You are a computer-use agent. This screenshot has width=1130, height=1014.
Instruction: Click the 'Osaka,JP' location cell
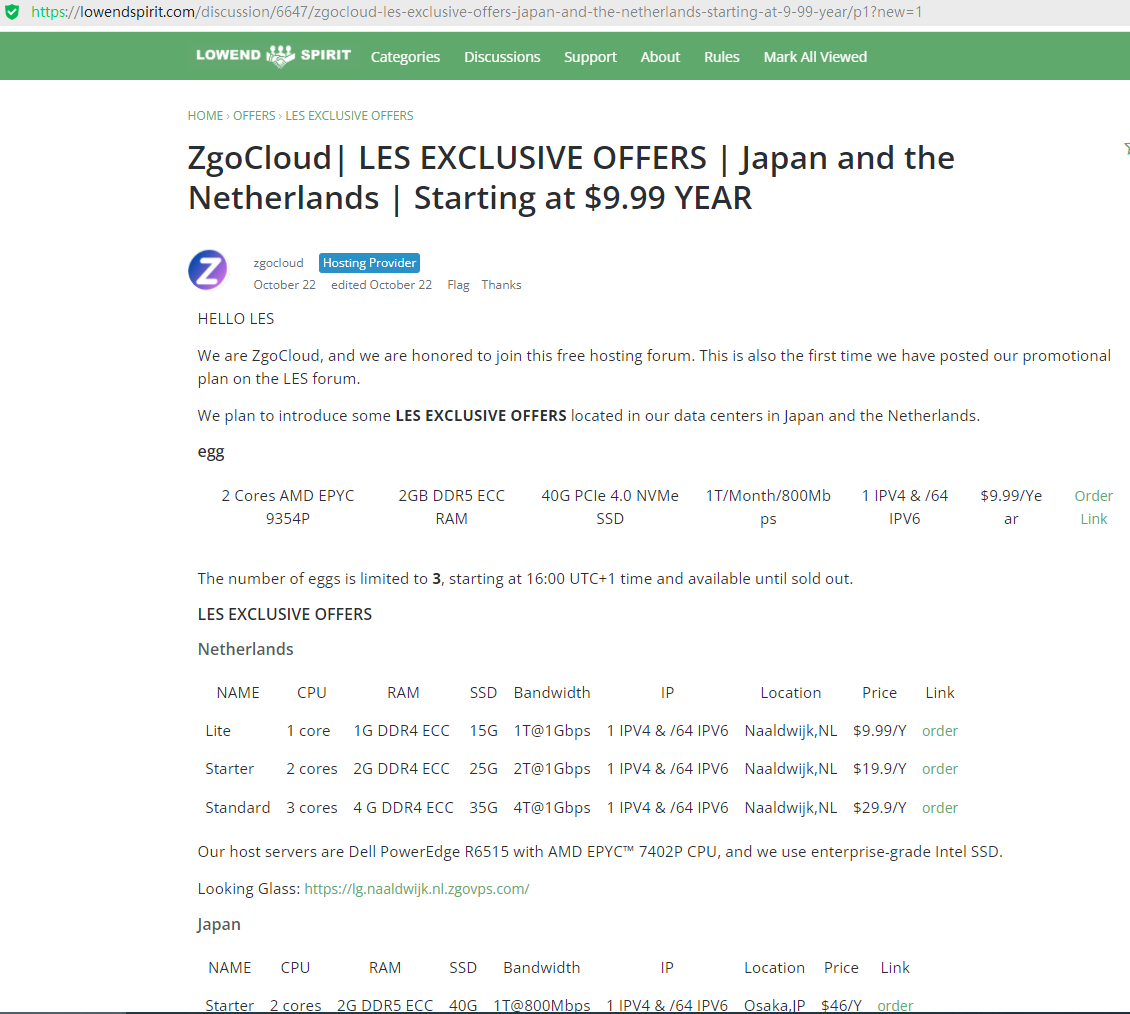pyautogui.click(x=774, y=1005)
